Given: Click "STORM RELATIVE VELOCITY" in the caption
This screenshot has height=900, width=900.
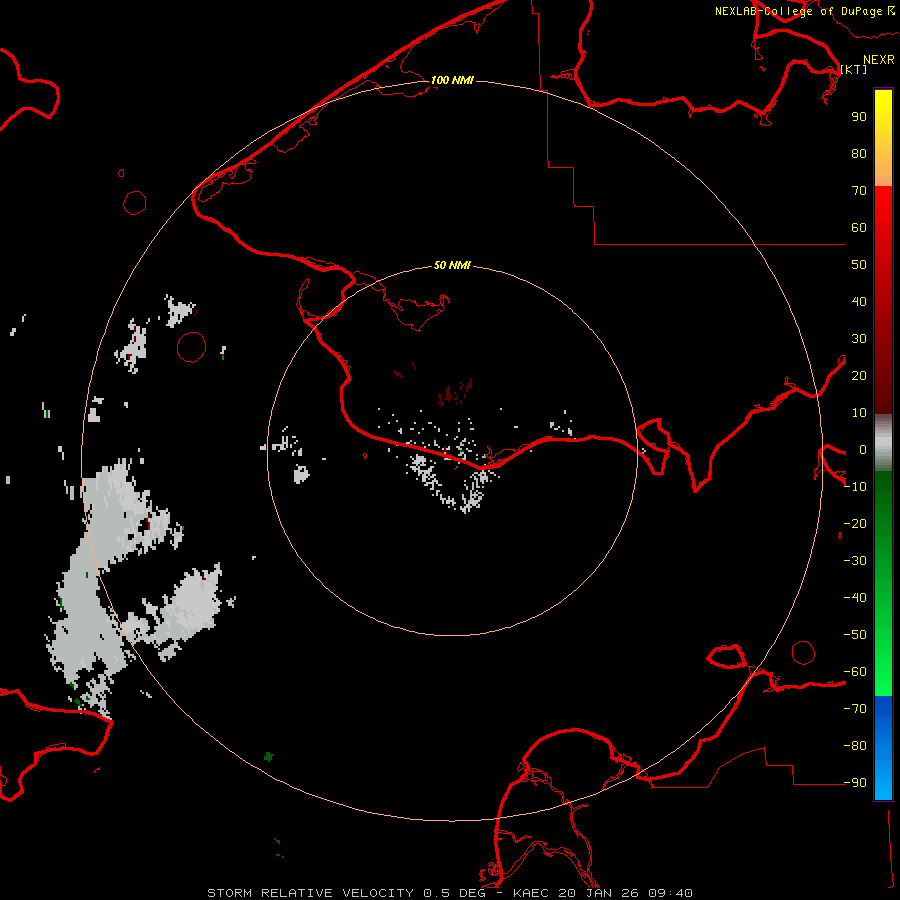Looking at the screenshot, I should (x=310, y=893).
